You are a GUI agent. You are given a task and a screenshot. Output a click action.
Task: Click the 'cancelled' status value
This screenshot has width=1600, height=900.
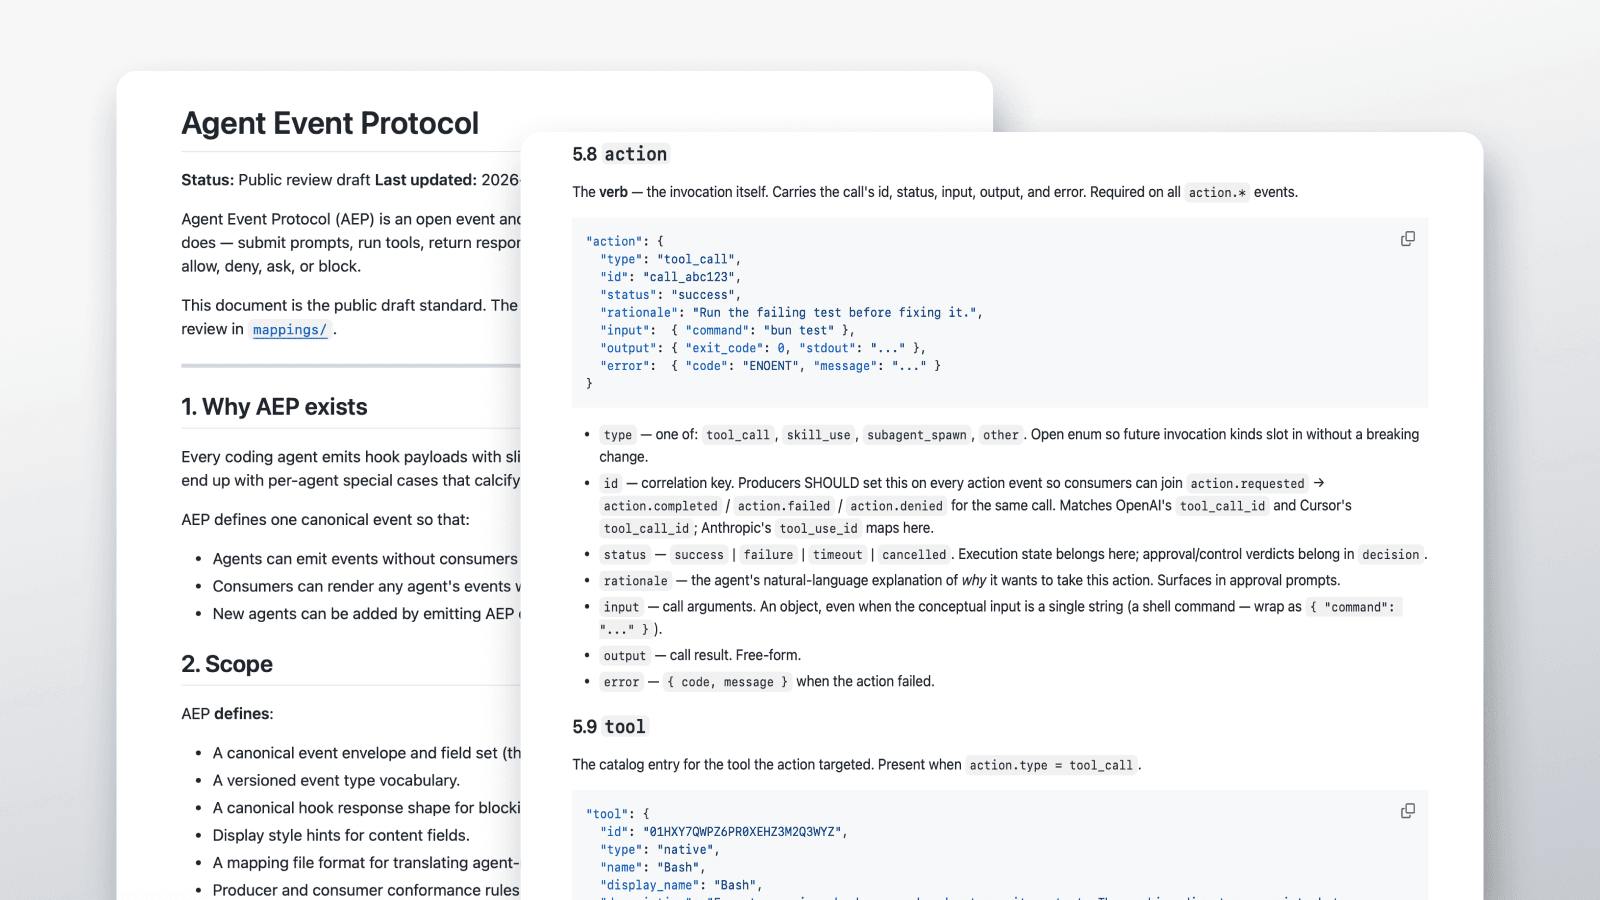coord(914,555)
